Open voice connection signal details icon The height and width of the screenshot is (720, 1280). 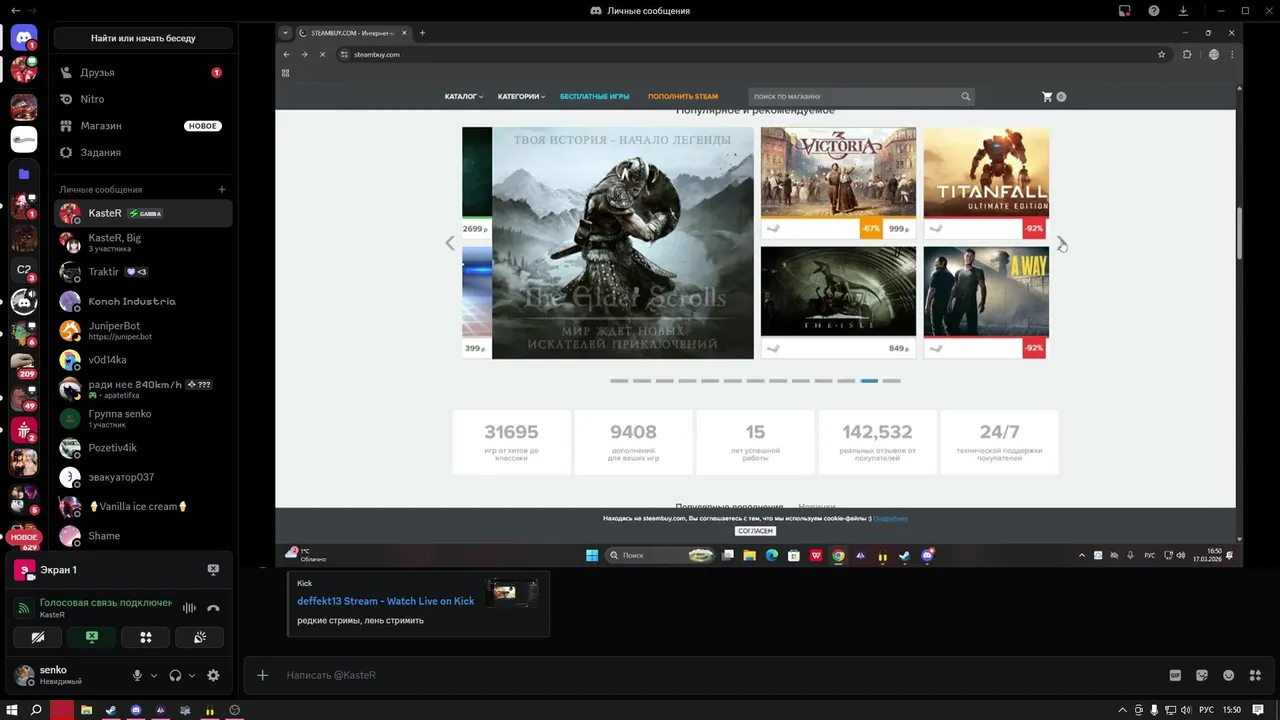tap(24, 608)
